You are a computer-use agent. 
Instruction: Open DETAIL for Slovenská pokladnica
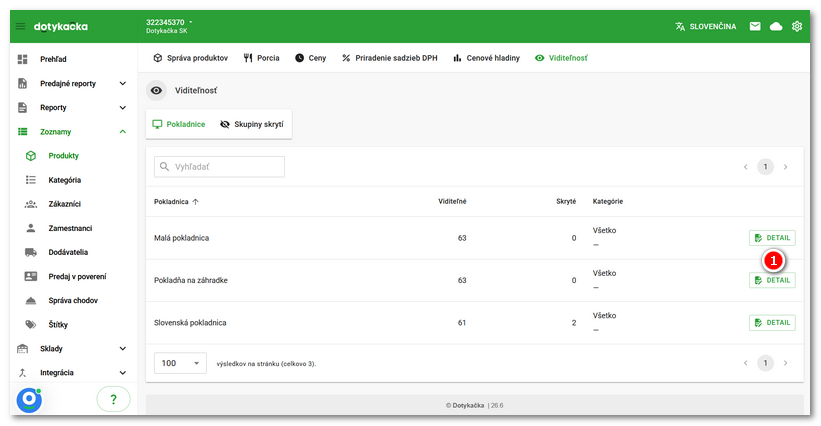(x=772, y=322)
